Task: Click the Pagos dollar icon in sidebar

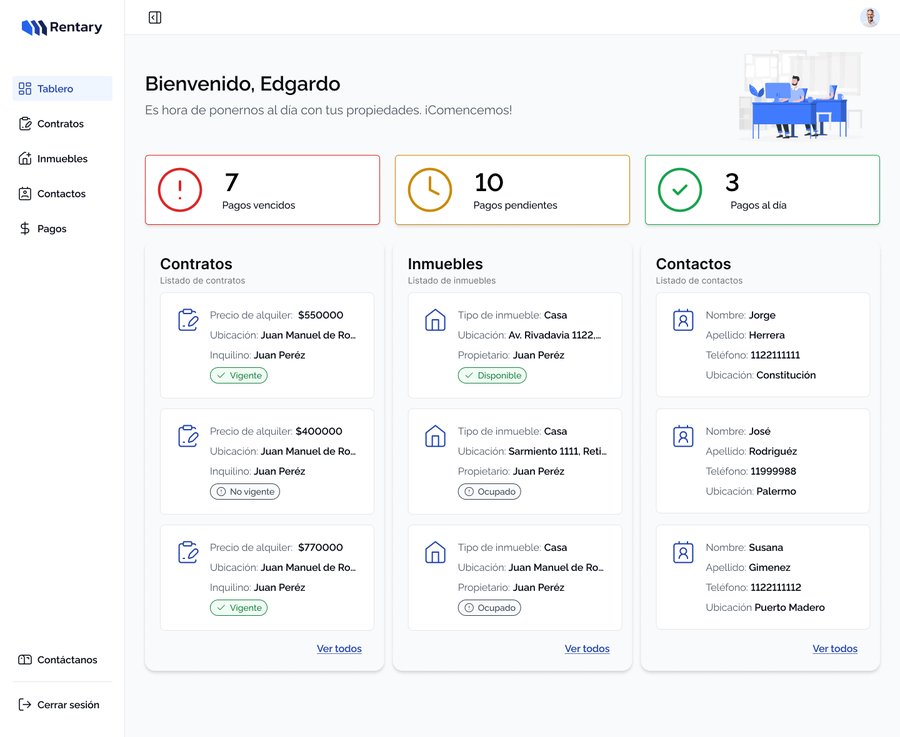Action: click(x=25, y=228)
